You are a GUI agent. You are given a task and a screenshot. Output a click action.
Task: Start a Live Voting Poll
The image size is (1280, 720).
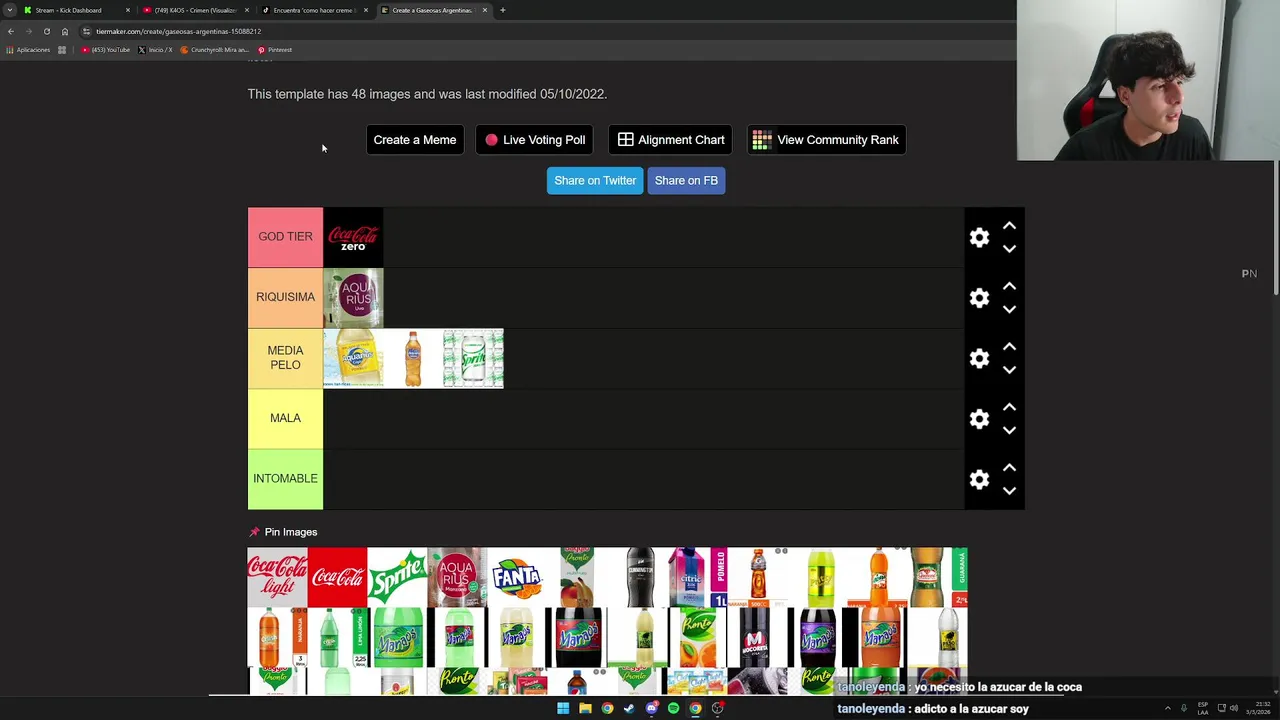[535, 140]
